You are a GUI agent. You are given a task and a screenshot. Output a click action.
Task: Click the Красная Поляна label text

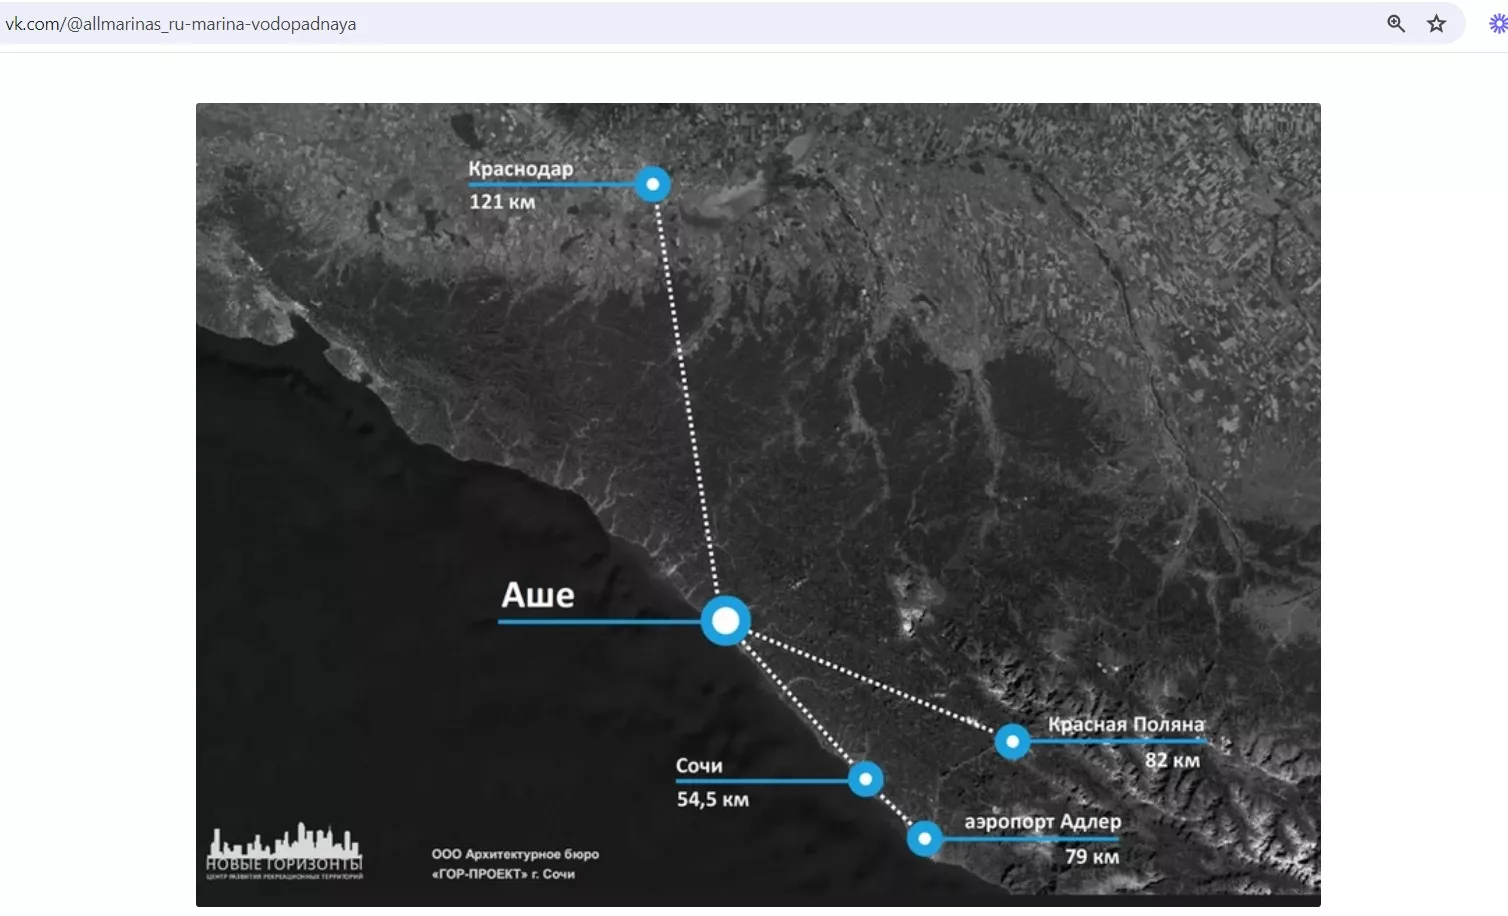point(1126,724)
